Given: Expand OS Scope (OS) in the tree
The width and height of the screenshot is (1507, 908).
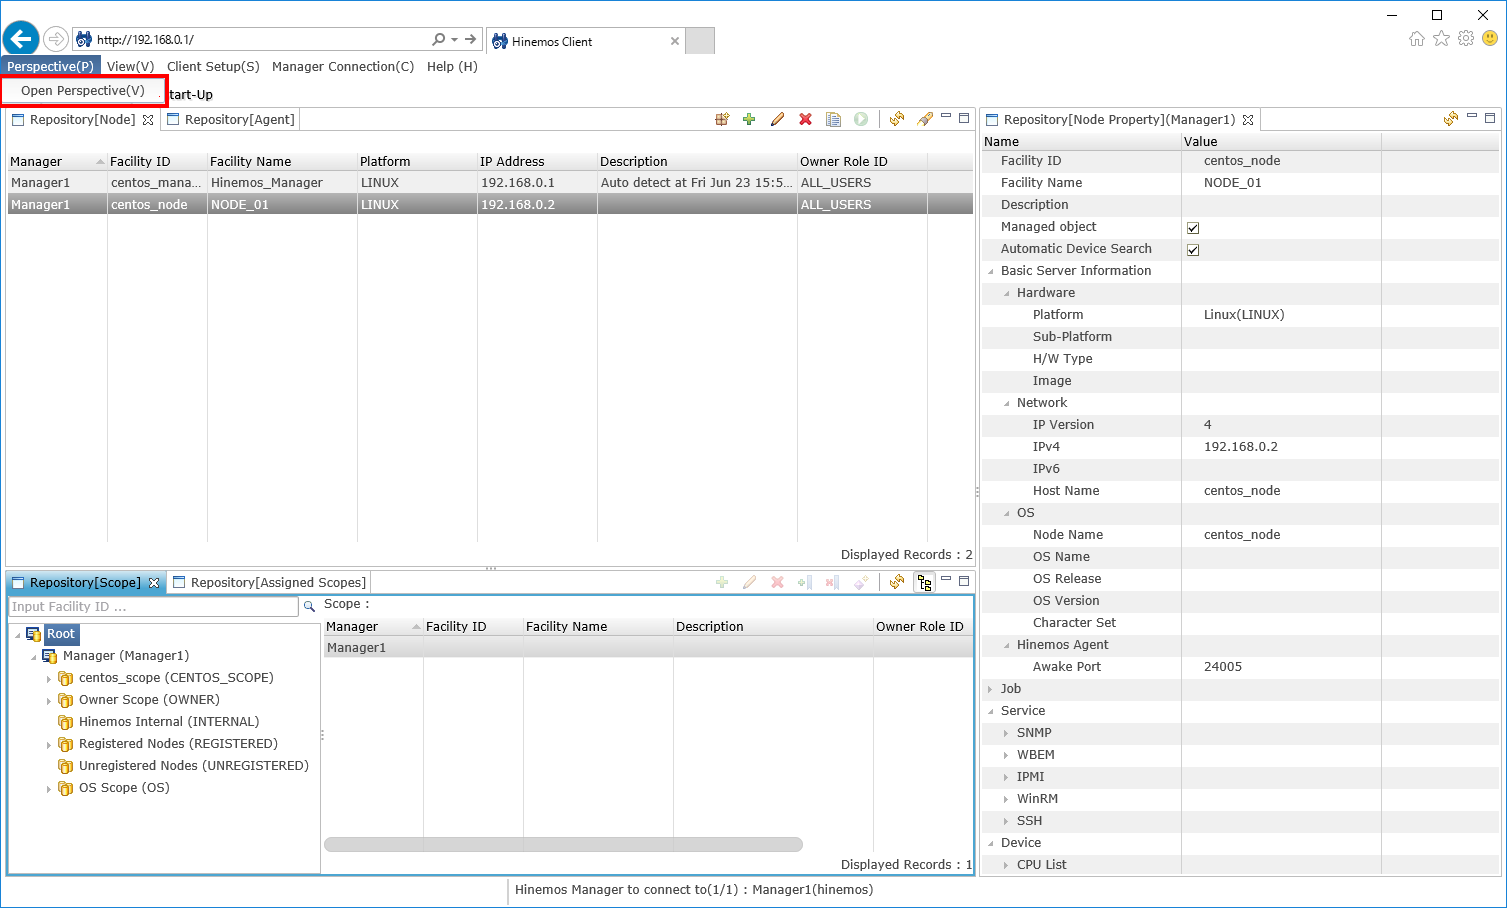Looking at the screenshot, I should coord(49,789).
